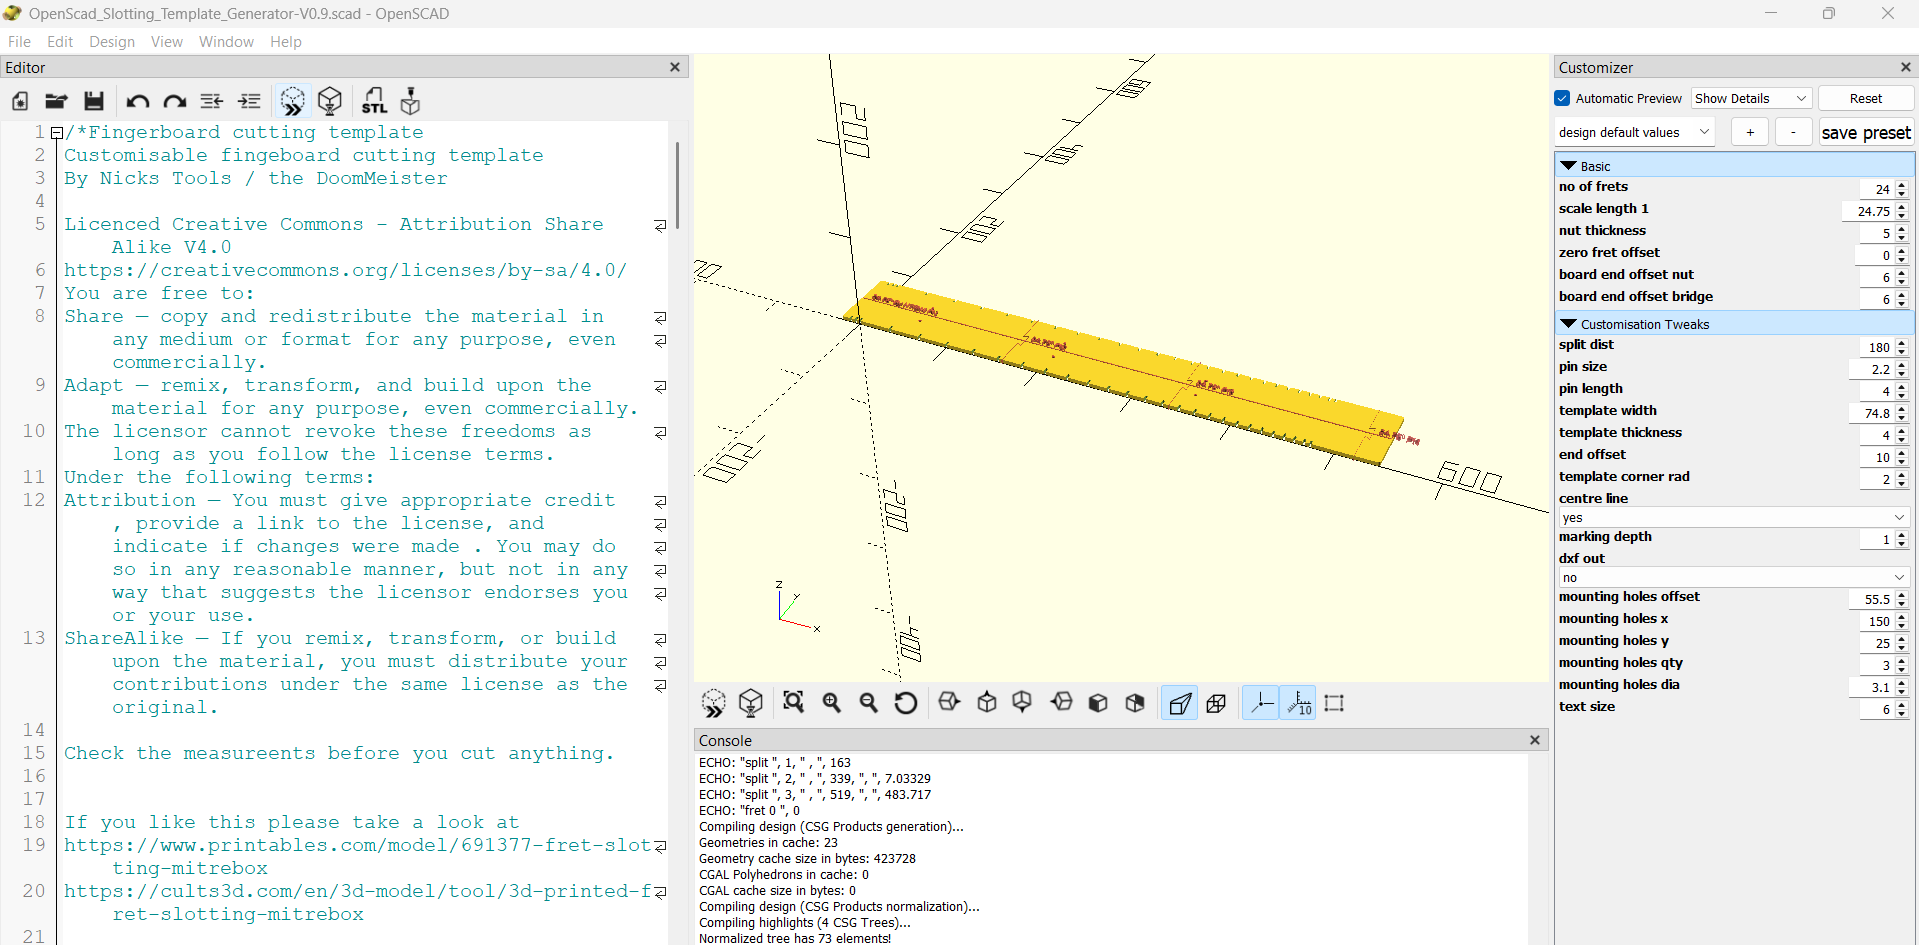Toggle Orthogonal projection in viewport toolbar
Image resolution: width=1919 pixels, height=945 pixels.
coord(1217,703)
